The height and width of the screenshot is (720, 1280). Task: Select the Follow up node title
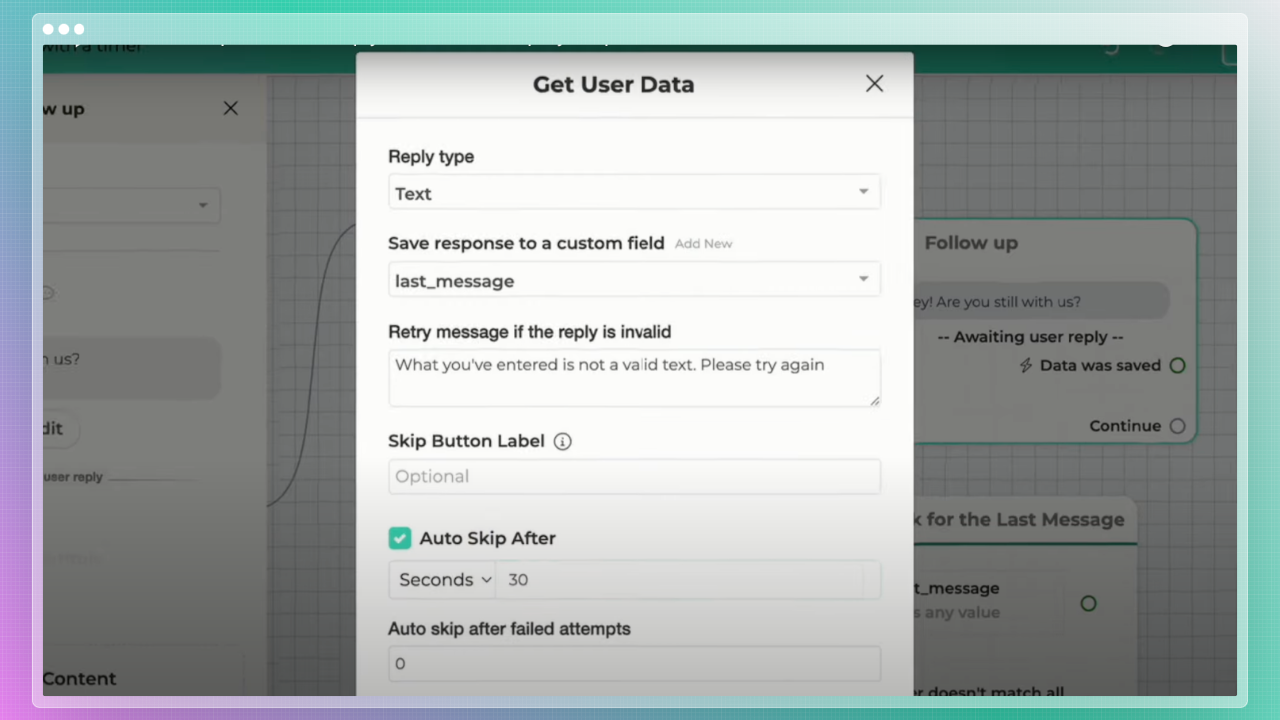[971, 243]
